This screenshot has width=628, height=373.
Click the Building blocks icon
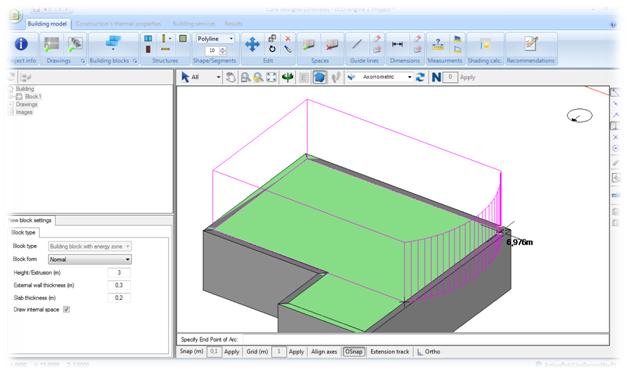click(x=113, y=42)
